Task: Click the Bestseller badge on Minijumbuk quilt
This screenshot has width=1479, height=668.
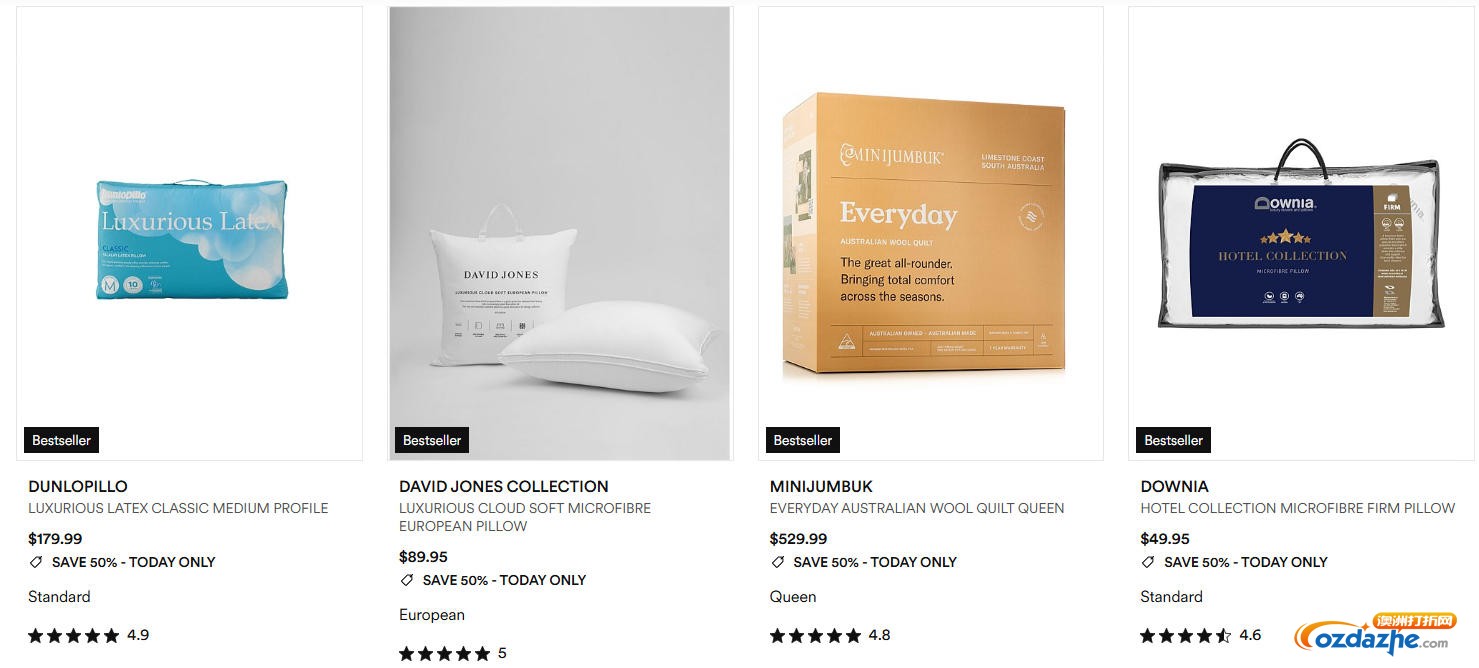Action: (x=803, y=440)
